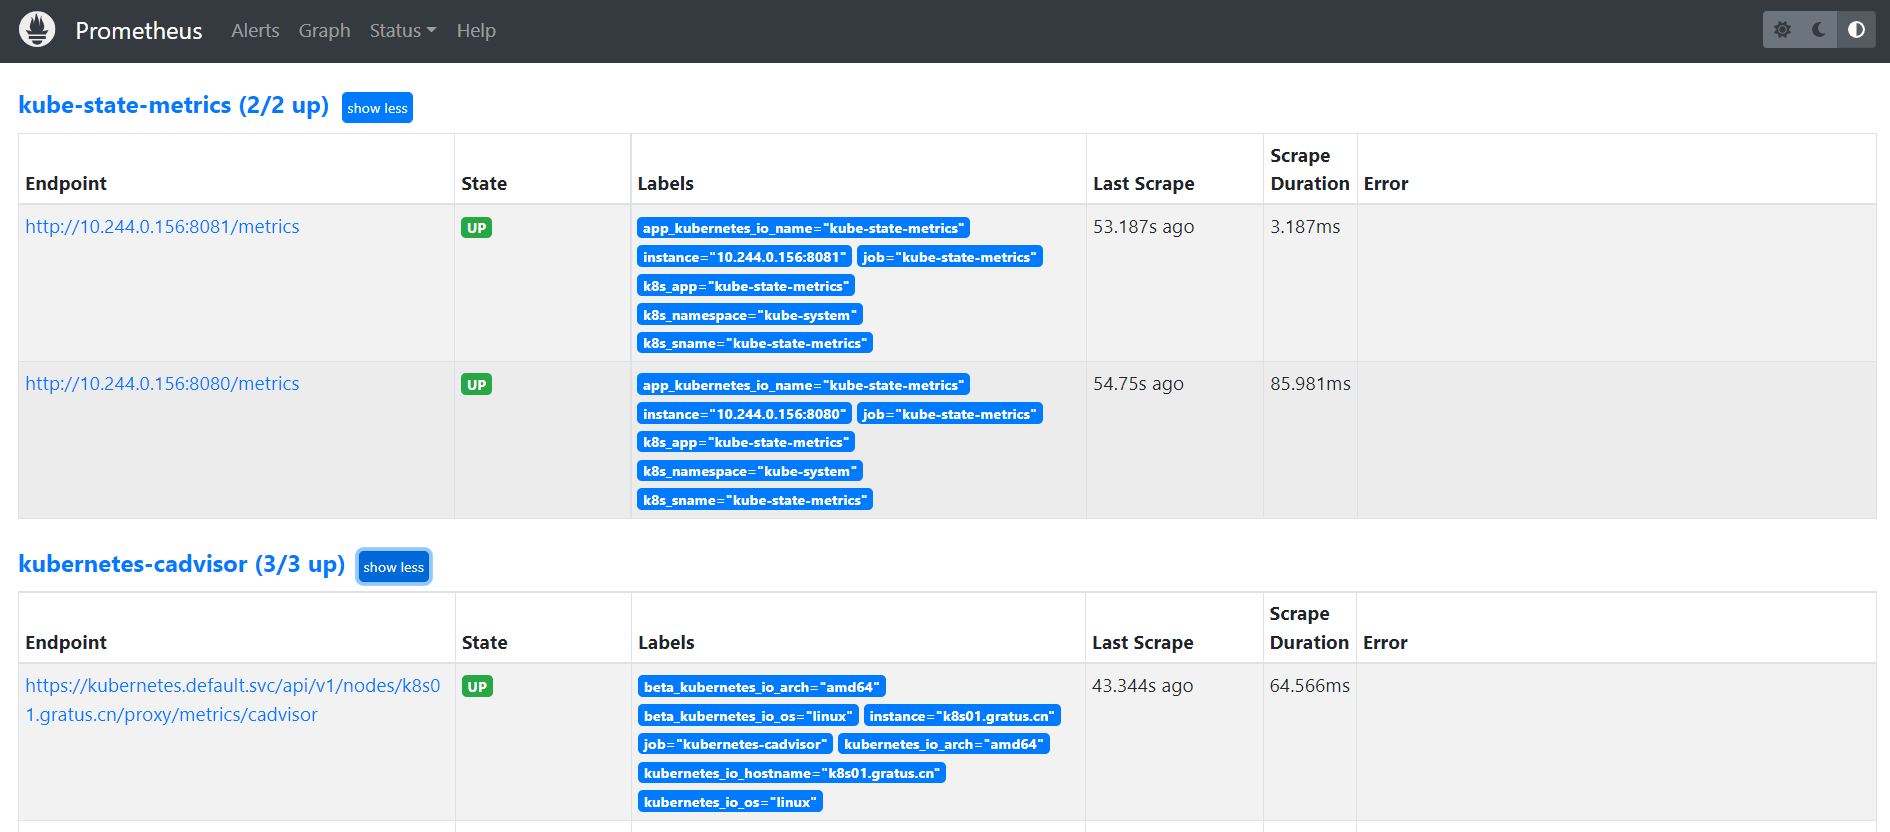Click kubernetes_io_arch="amd64" label

pyautogui.click(x=944, y=744)
